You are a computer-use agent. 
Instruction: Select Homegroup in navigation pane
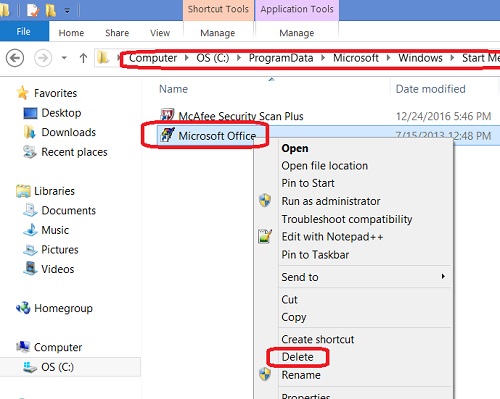coord(63,308)
